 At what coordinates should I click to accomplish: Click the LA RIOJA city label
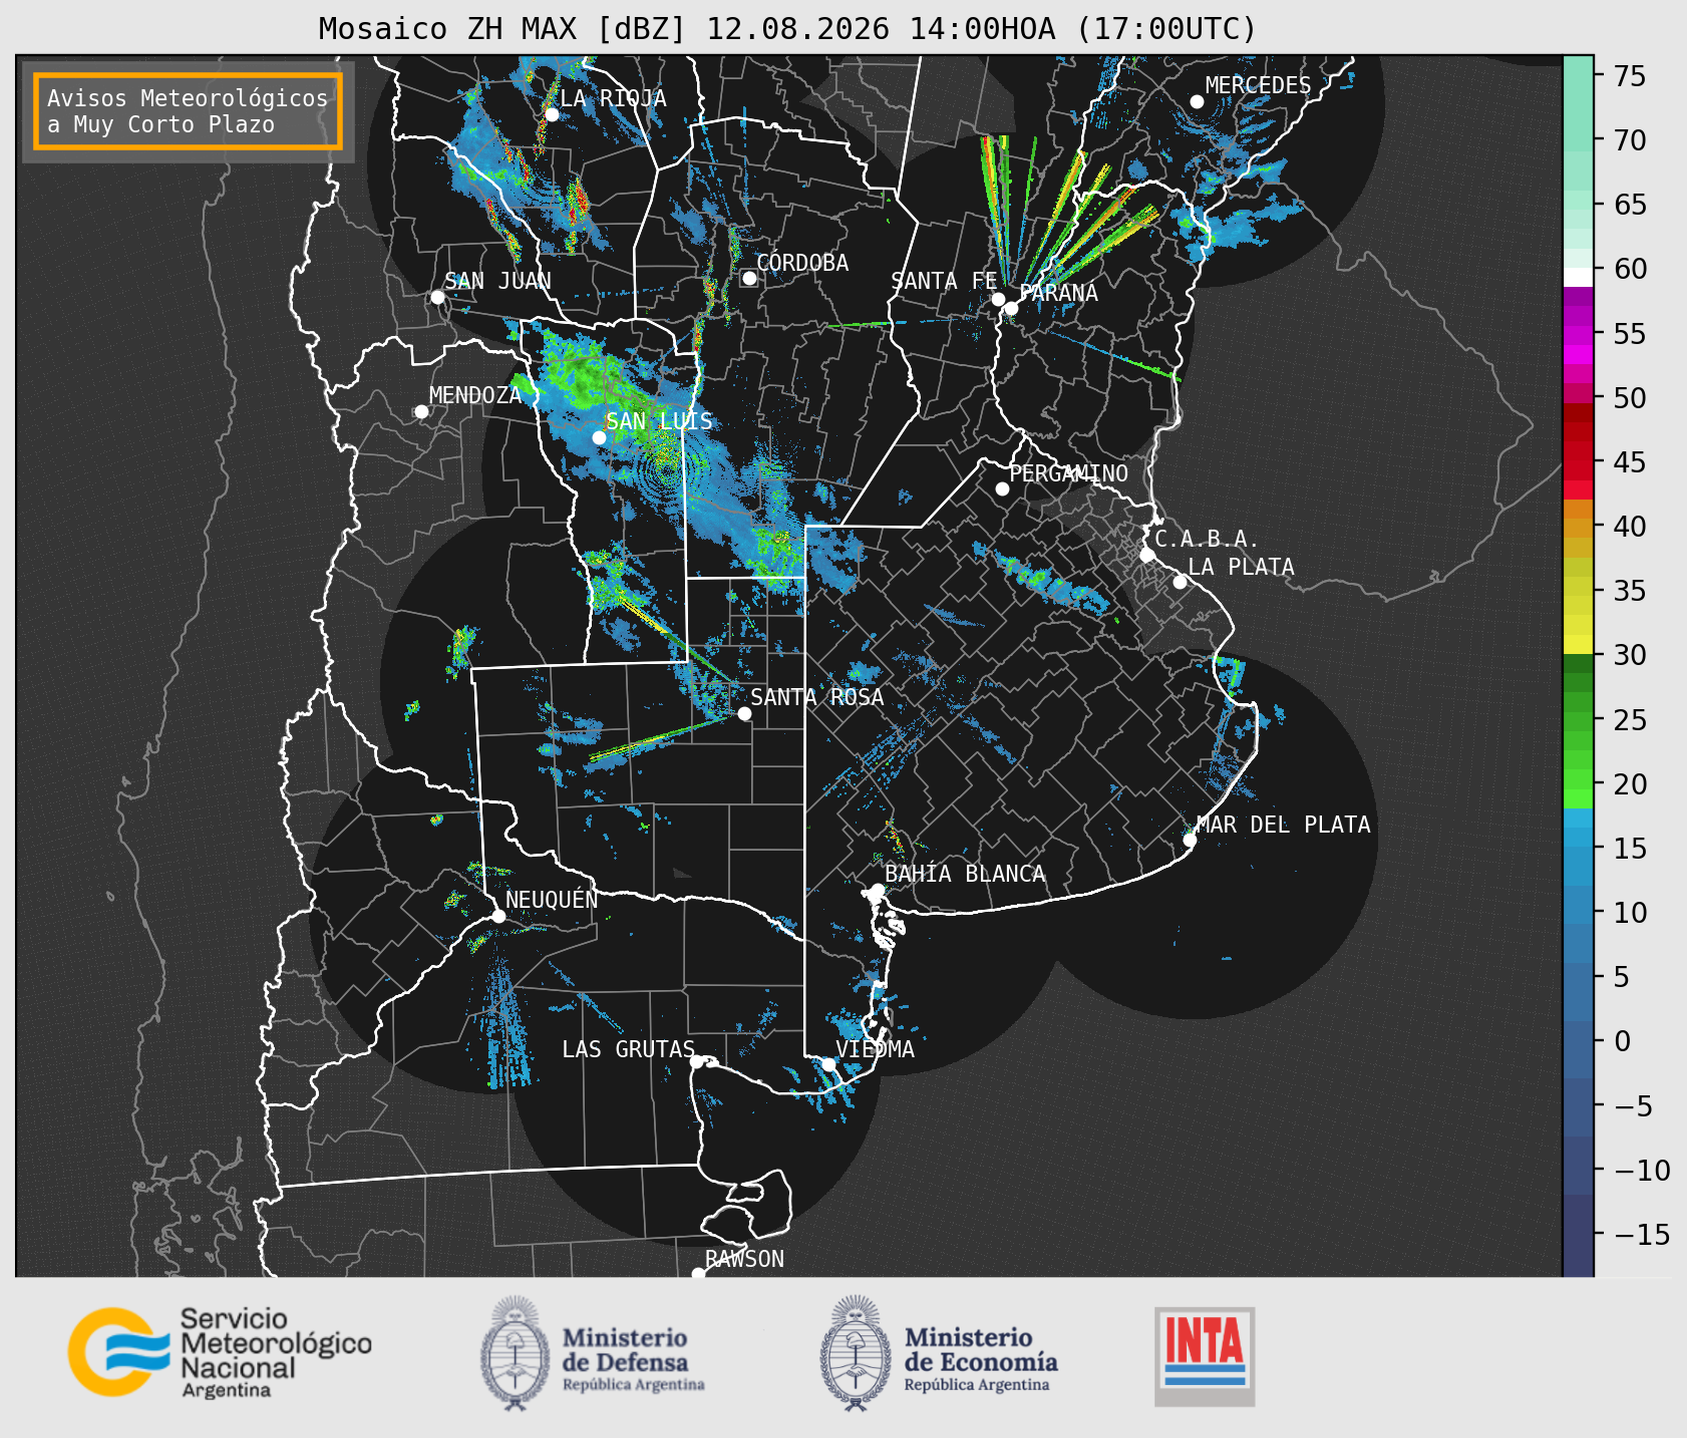[613, 98]
